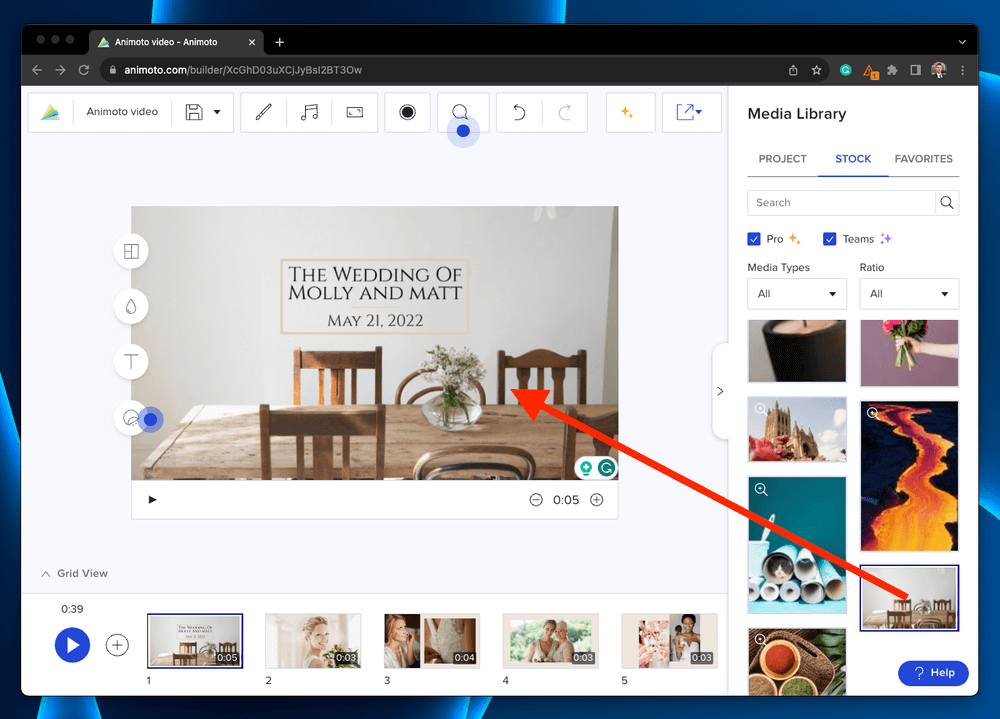
Task: Open the Media Types dropdown
Action: click(x=797, y=294)
